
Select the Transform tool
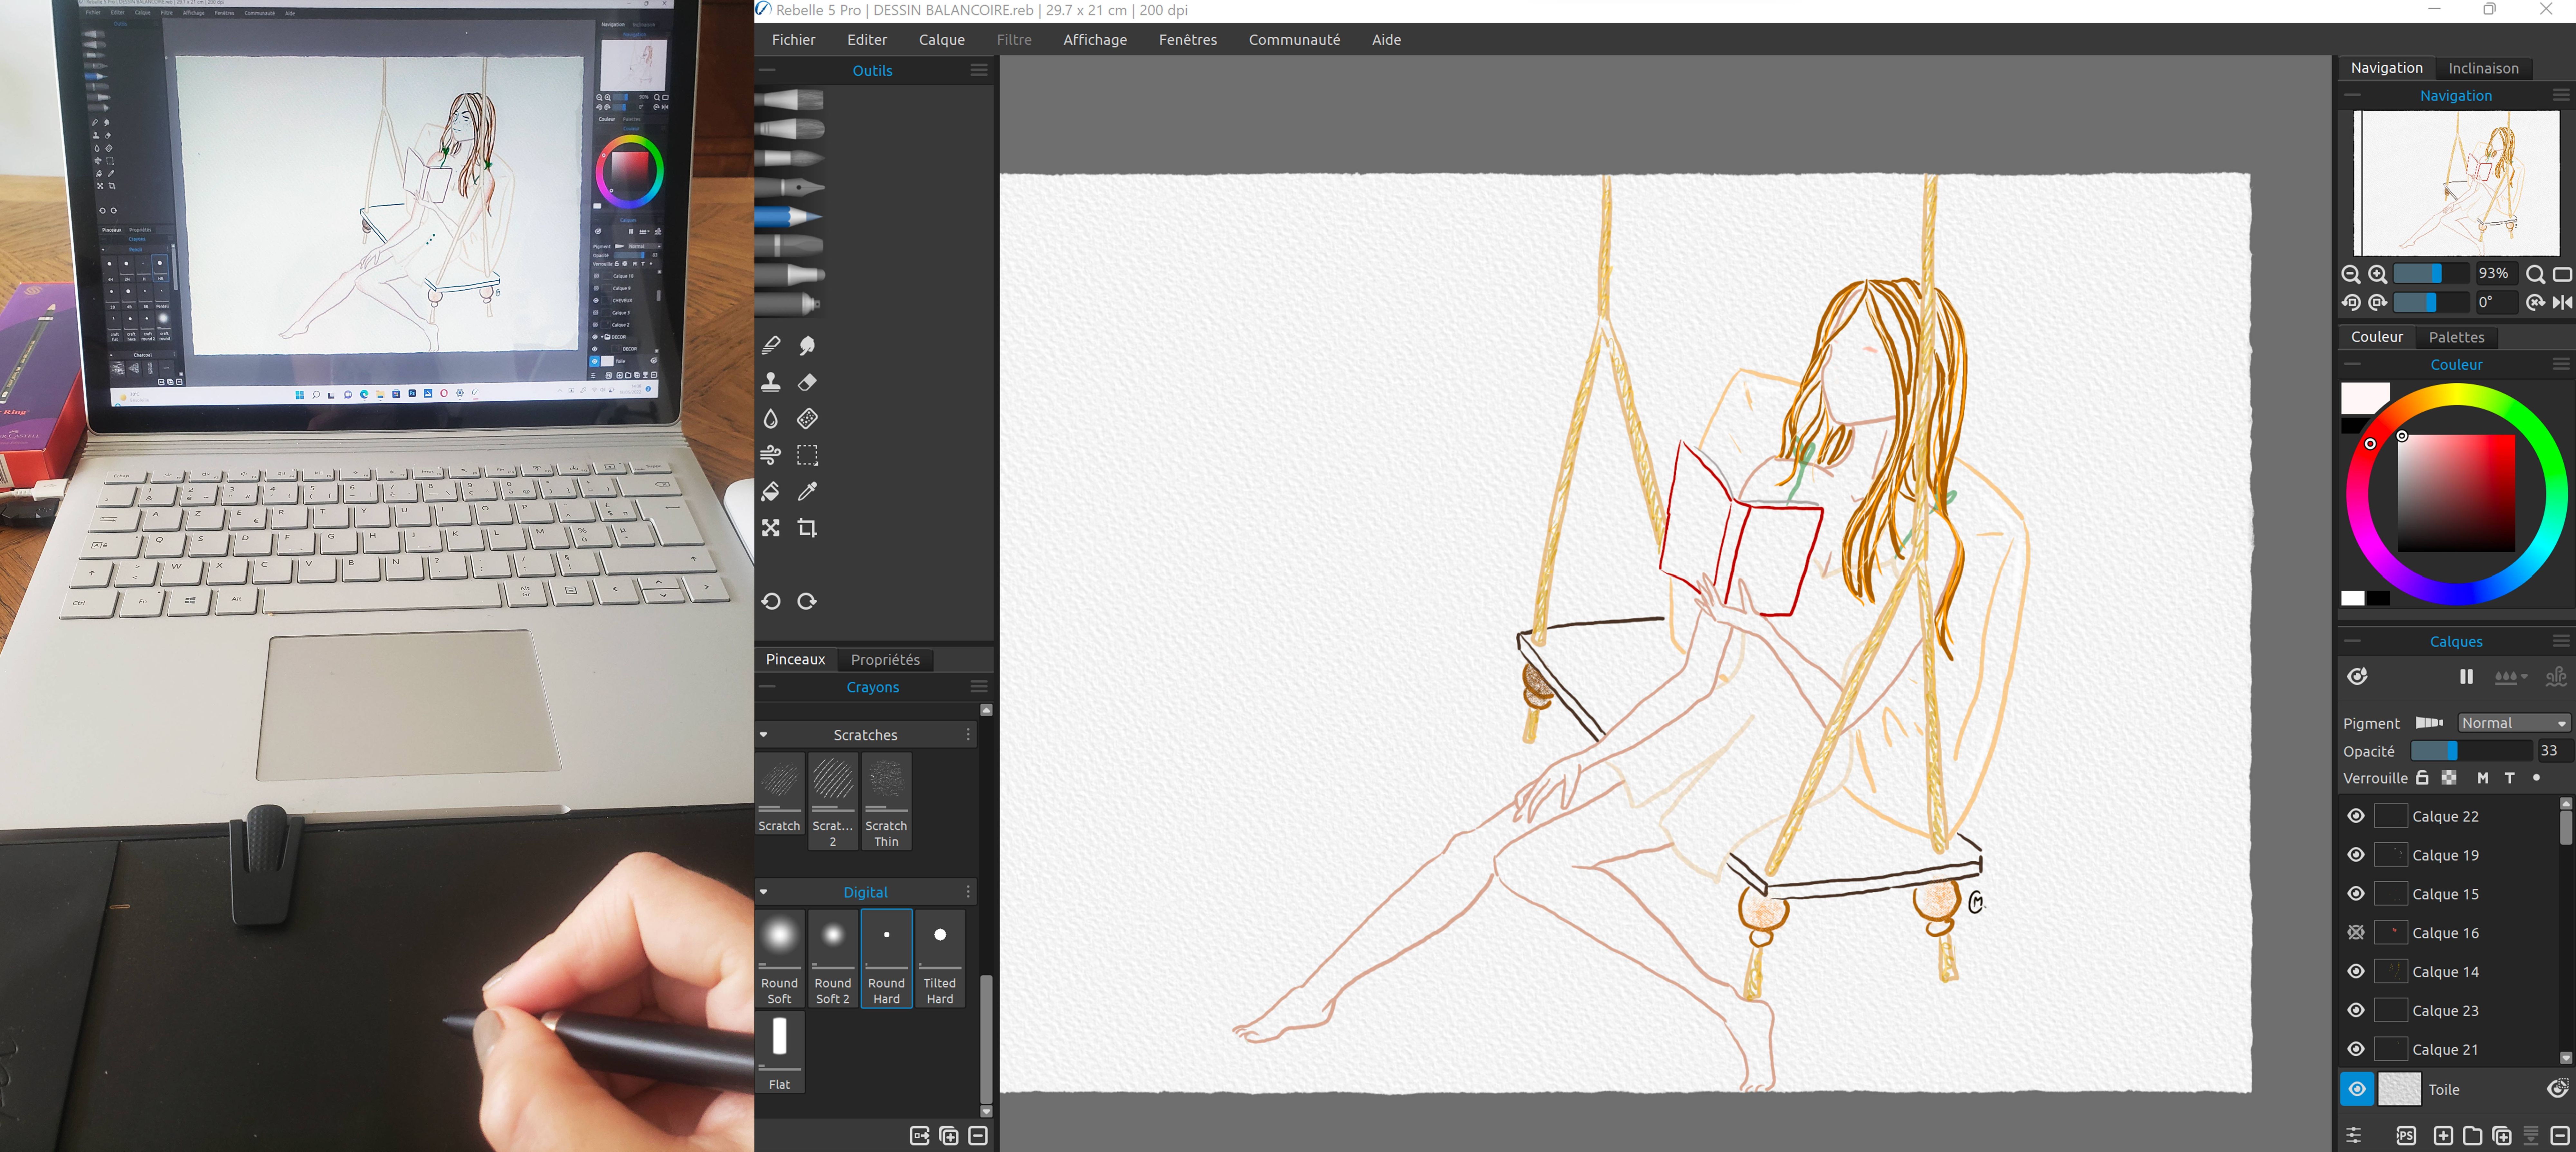point(771,528)
